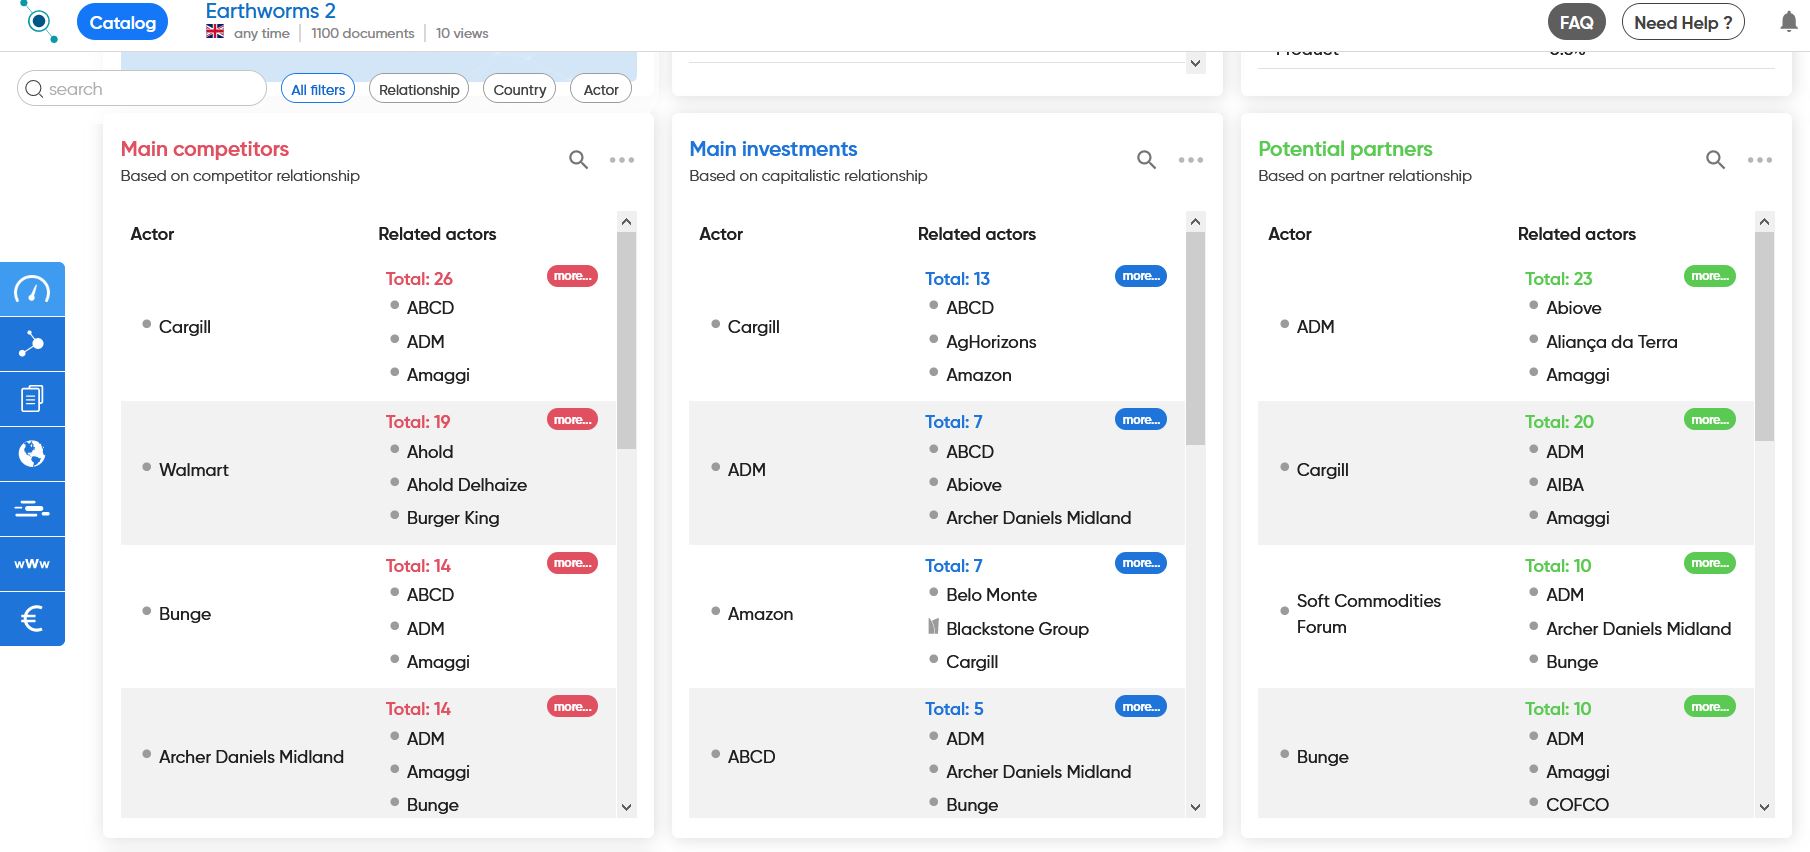Click Belo Monte related actor
Image resolution: width=1810 pixels, height=852 pixels.
[991, 595]
